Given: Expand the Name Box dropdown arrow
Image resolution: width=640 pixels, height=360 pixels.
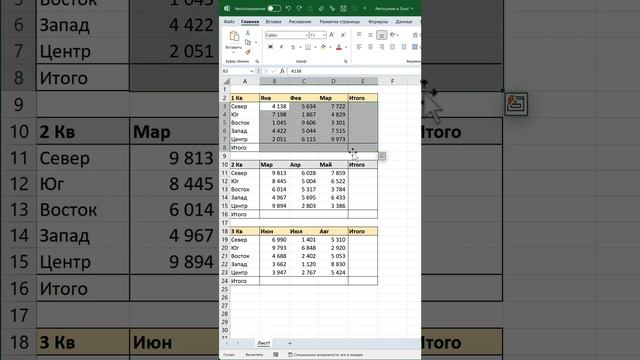Looking at the screenshot, I should tap(252, 71).
